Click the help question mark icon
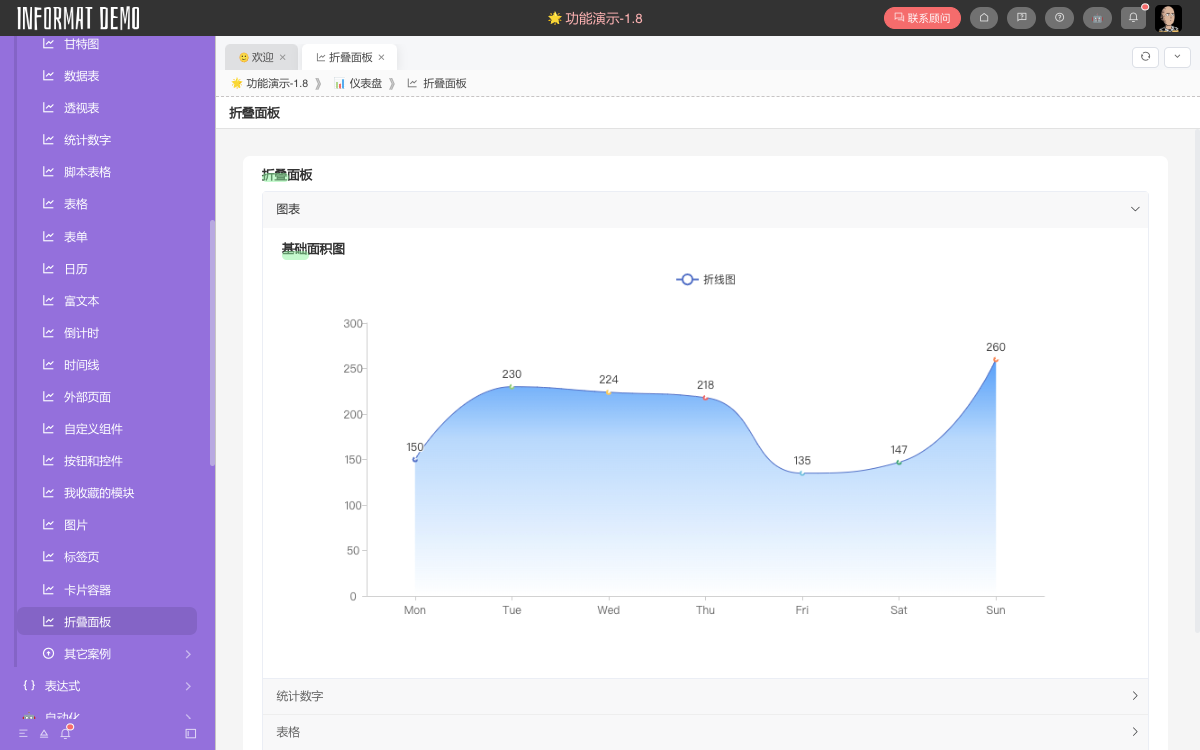The height and width of the screenshot is (750, 1200). click(1059, 18)
